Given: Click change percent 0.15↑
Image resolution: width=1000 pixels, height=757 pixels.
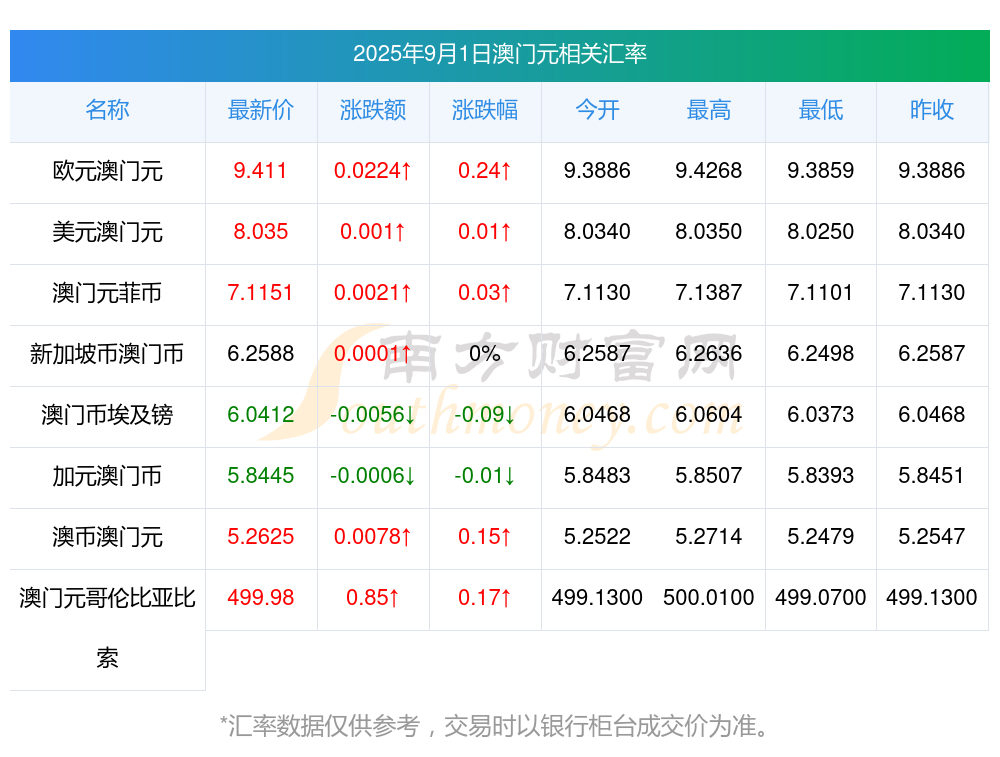Looking at the screenshot, I should (x=485, y=536).
